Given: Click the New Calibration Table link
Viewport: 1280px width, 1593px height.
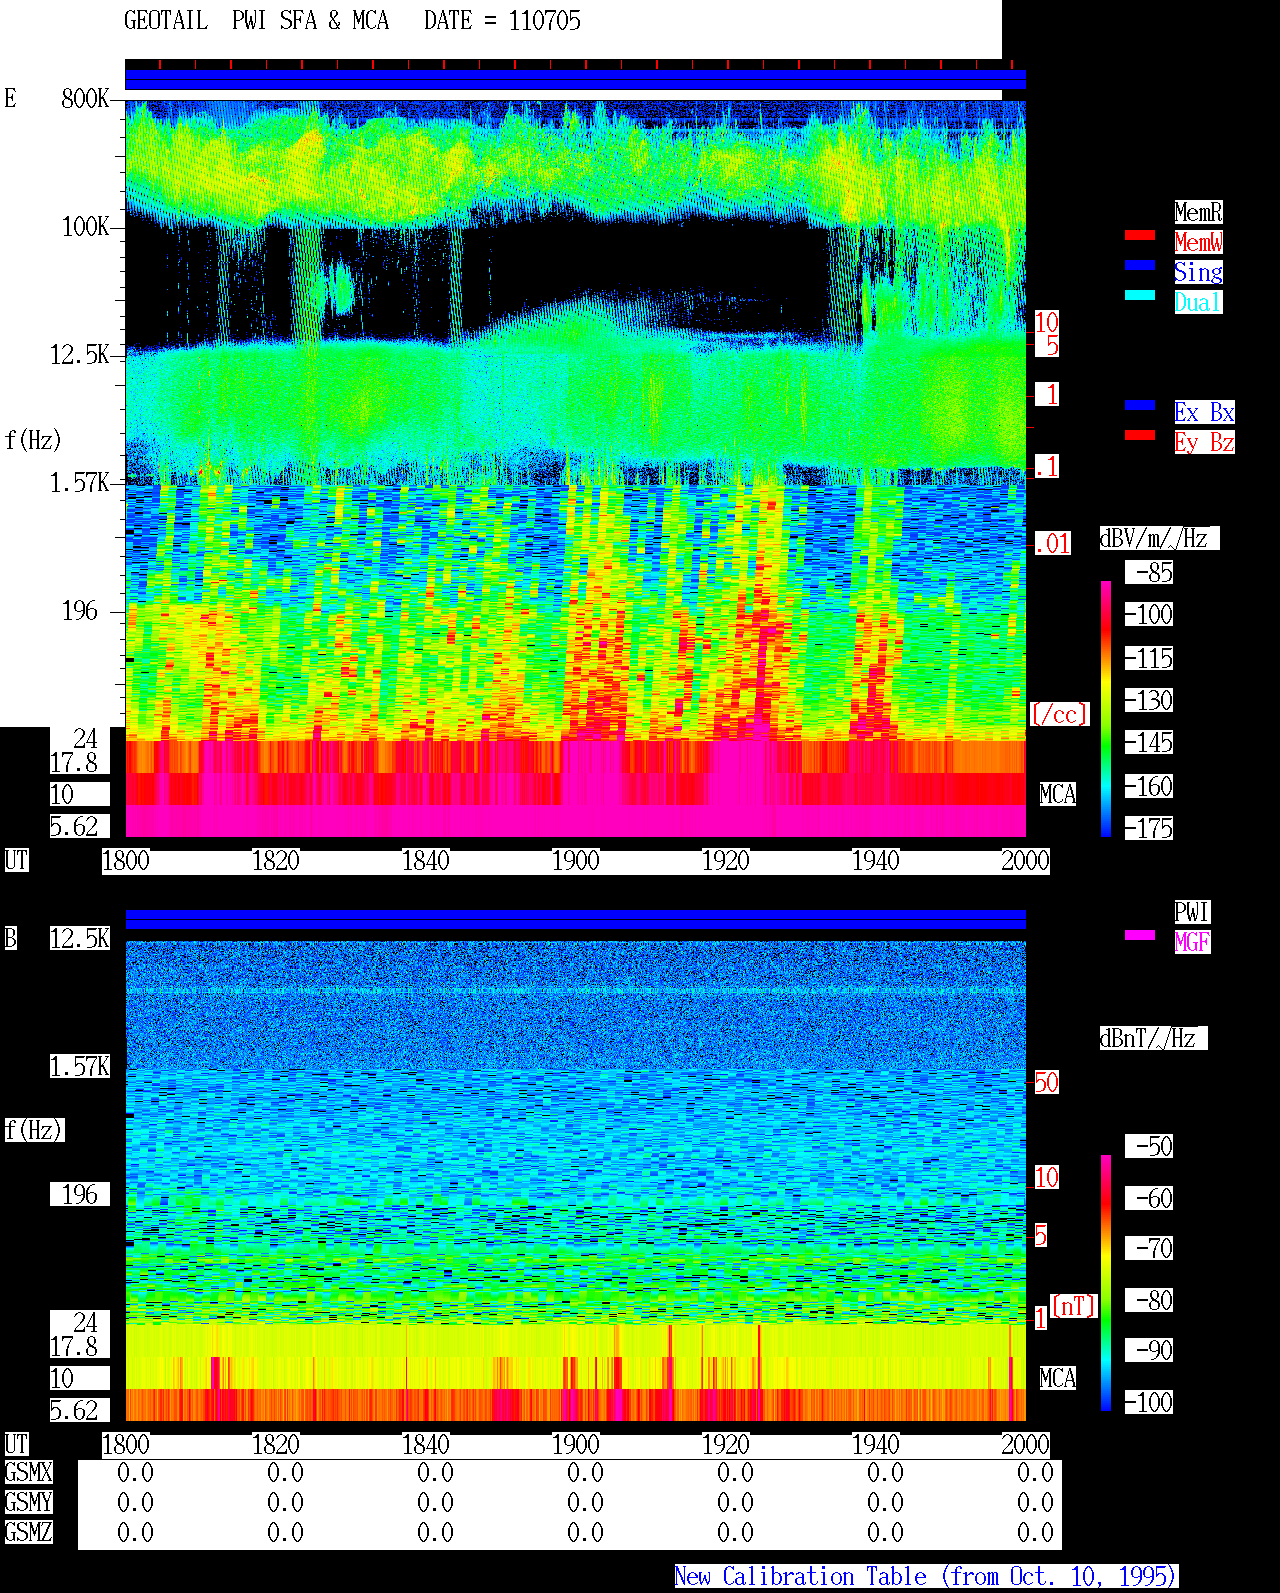Looking at the screenshot, I should pos(926,1576).
